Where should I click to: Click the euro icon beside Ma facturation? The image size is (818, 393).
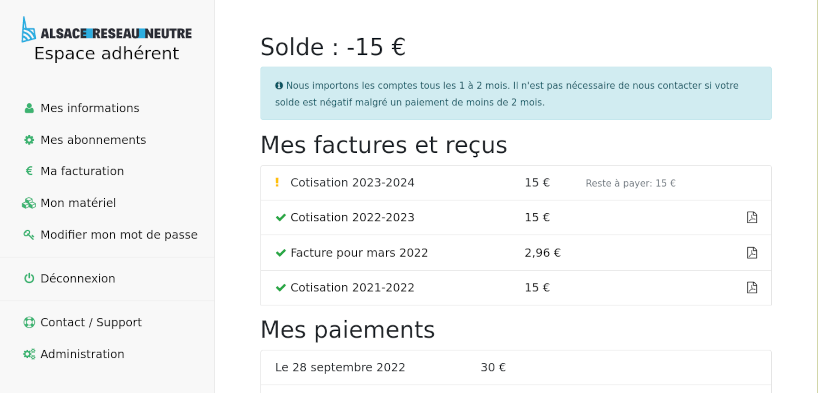click(29, 171)
